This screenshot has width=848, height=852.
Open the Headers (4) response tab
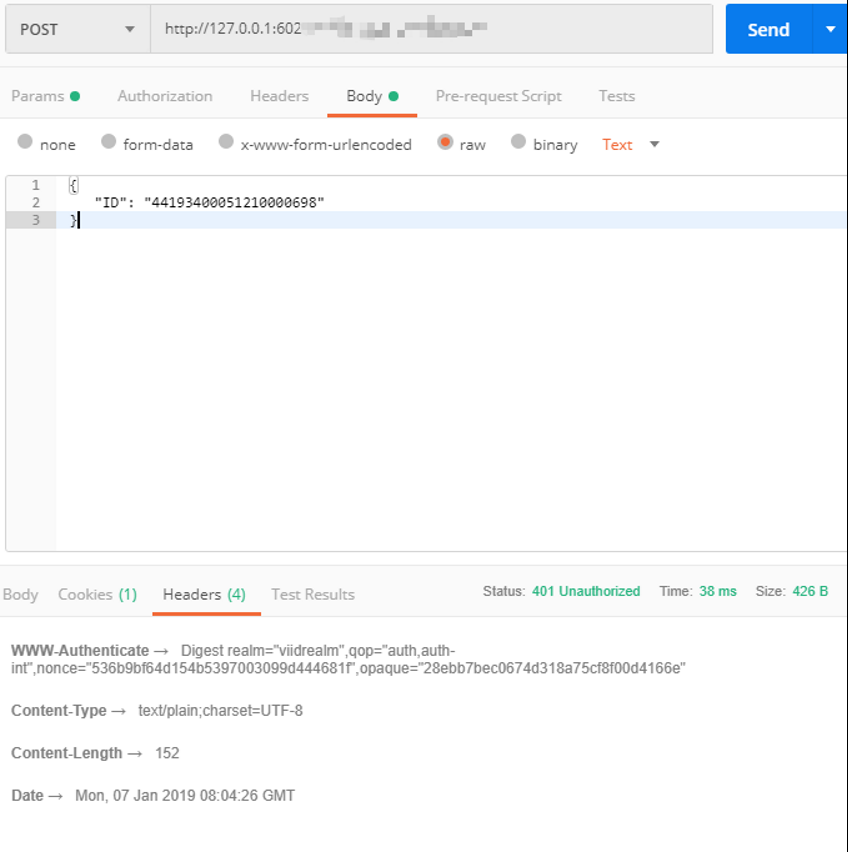point(205,594)
